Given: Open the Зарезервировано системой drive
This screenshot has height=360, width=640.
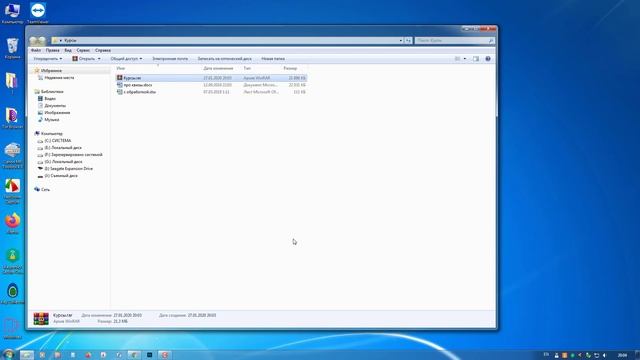Looking at the screenshot, I should 73,155.
